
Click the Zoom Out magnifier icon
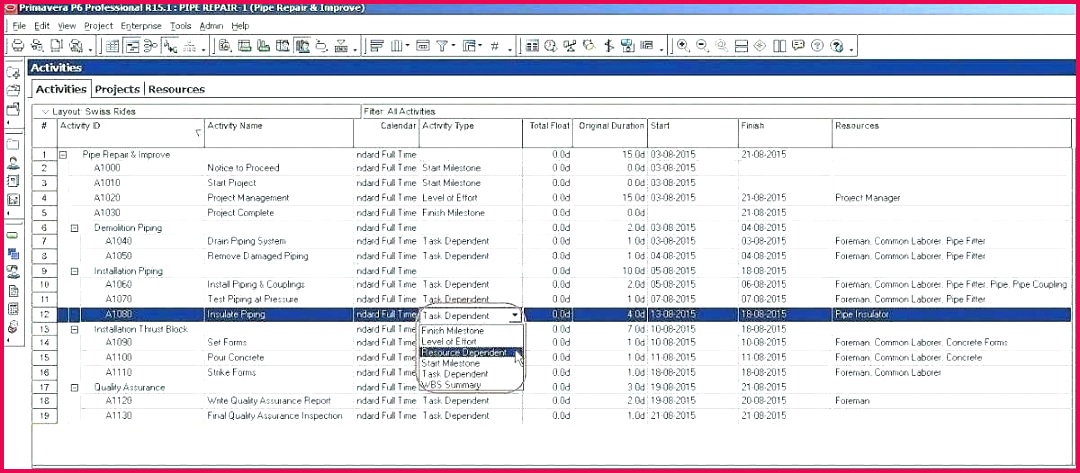702,46
